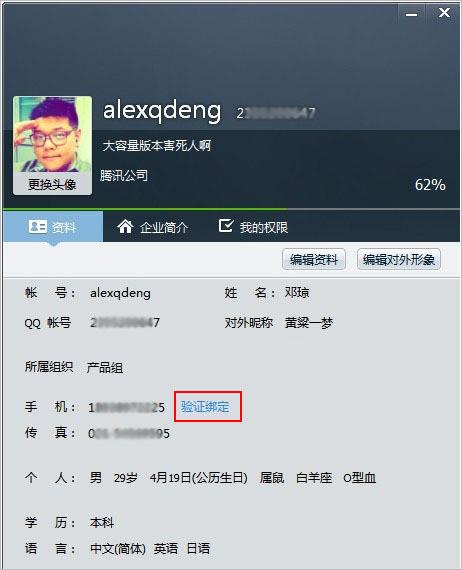Viewport: 462px width, 570px height.
Task: Switch to the 我的权限 tab
Action: [253, 227]
